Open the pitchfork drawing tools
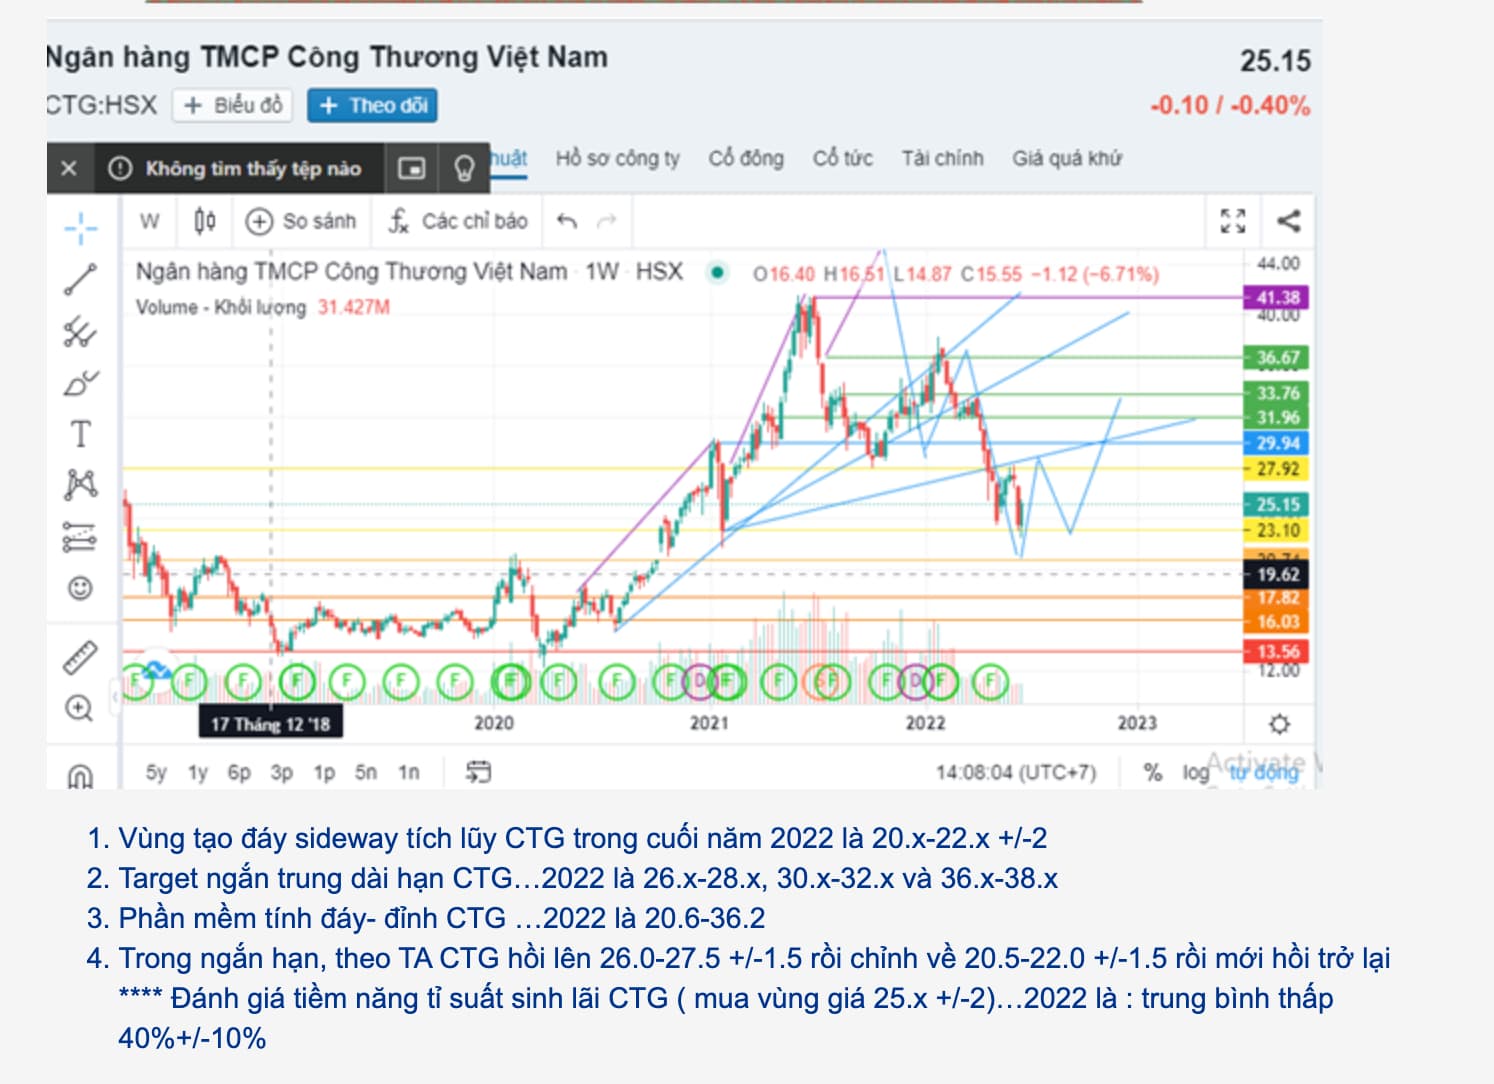1494x1084 pixels. pyautogui.click(x=81, y=331)
